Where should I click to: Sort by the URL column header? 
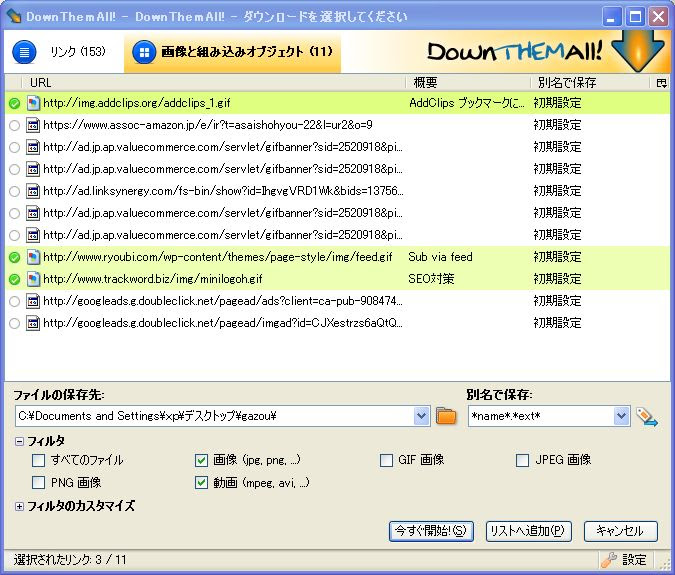pos(213,82)
